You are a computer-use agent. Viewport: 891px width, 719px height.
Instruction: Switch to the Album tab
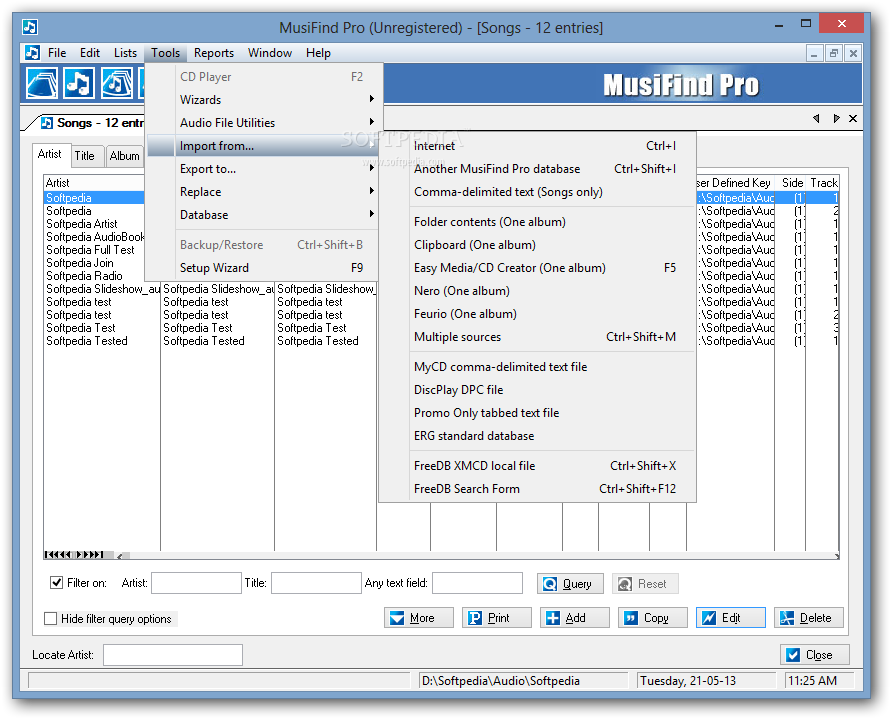(x=124, y=156)
